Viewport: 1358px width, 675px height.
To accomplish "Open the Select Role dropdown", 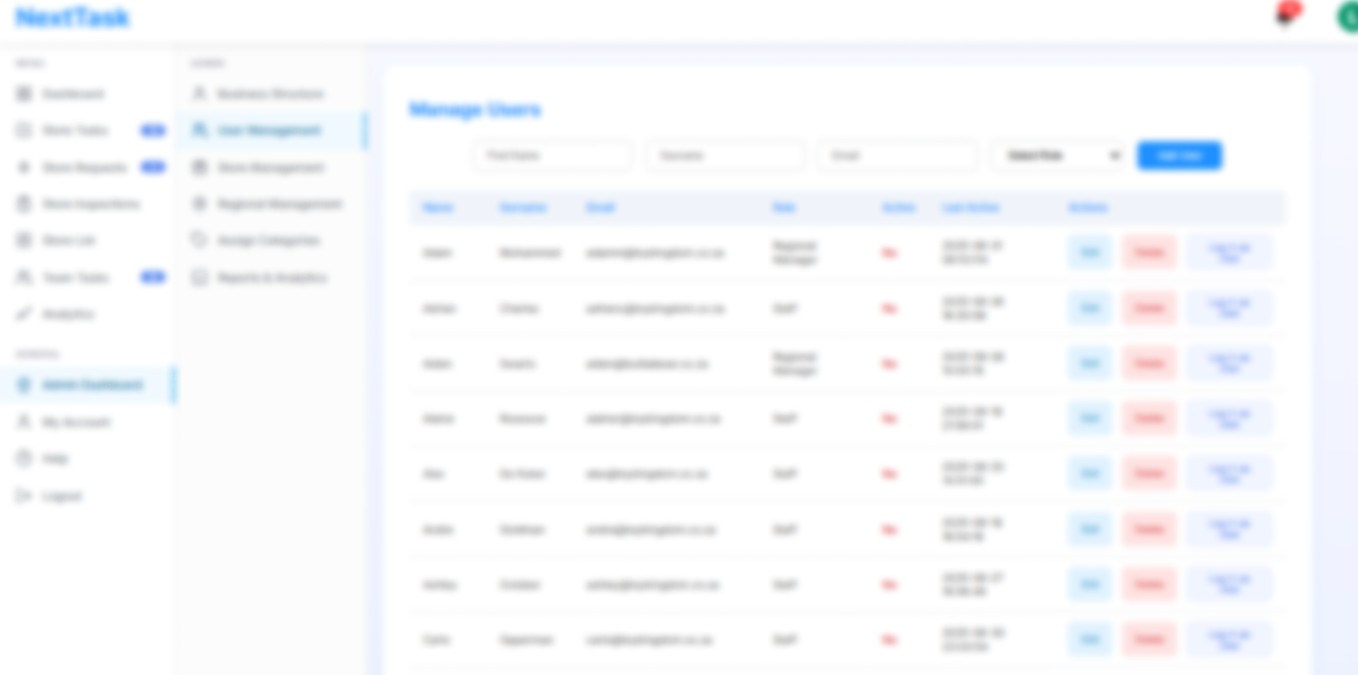I will 1057,155.
